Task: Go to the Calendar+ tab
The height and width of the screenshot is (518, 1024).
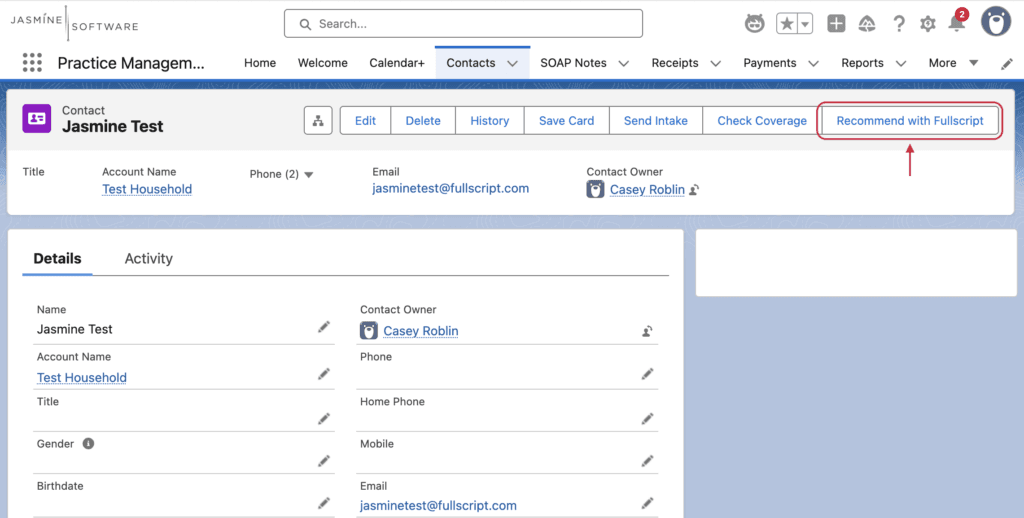Action: pyautogui.click(x=397, y=63)
